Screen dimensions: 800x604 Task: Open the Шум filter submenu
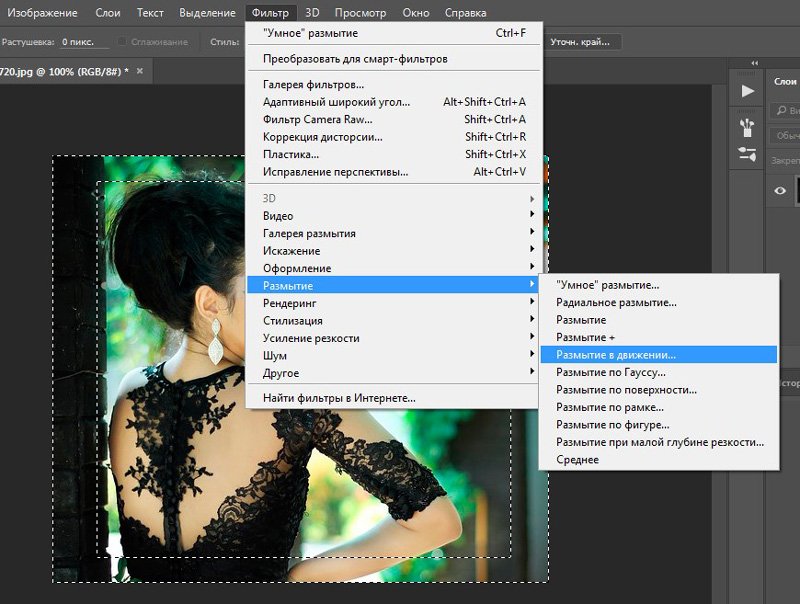click(x=275, y=356)
